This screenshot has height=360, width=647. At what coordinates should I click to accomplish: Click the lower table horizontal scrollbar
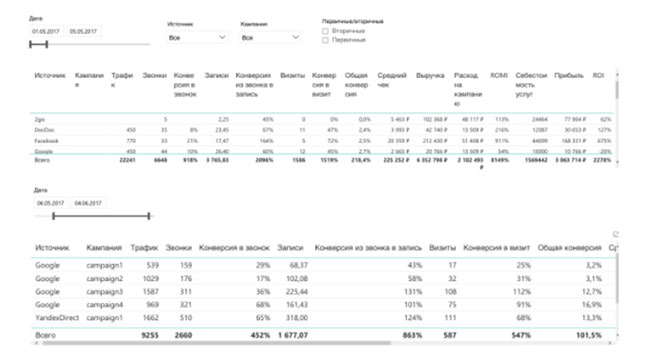point(217,343)
